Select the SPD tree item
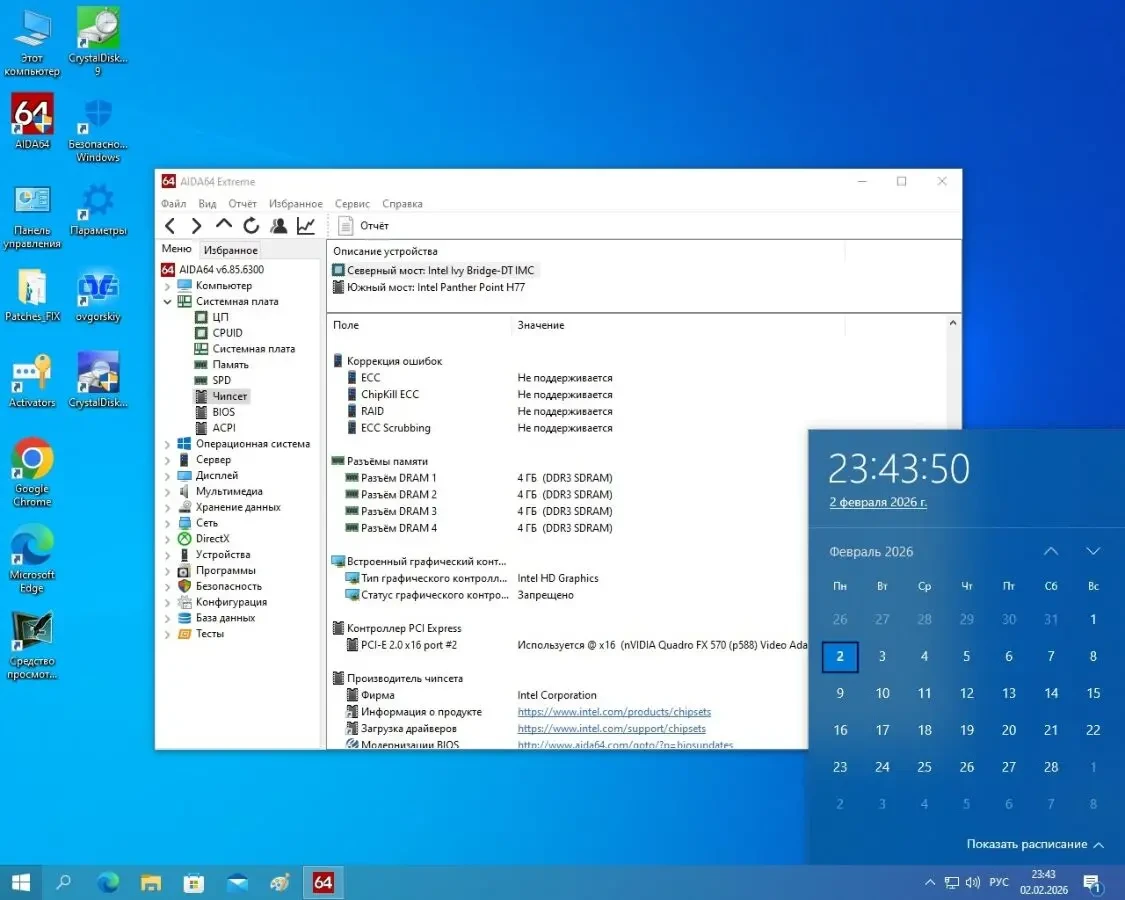 [x=222, y=380]
